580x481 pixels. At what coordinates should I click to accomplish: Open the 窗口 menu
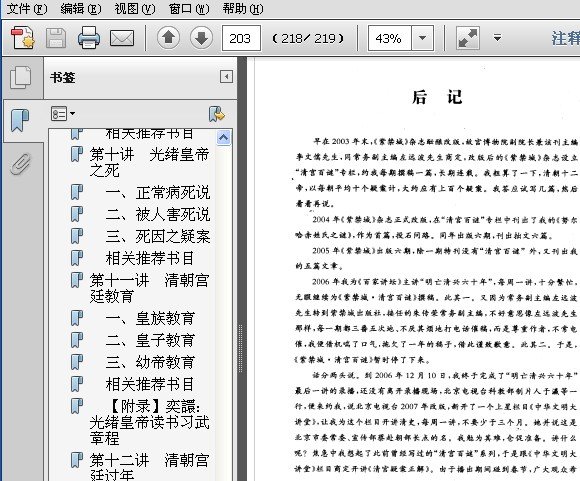[189, 8]
